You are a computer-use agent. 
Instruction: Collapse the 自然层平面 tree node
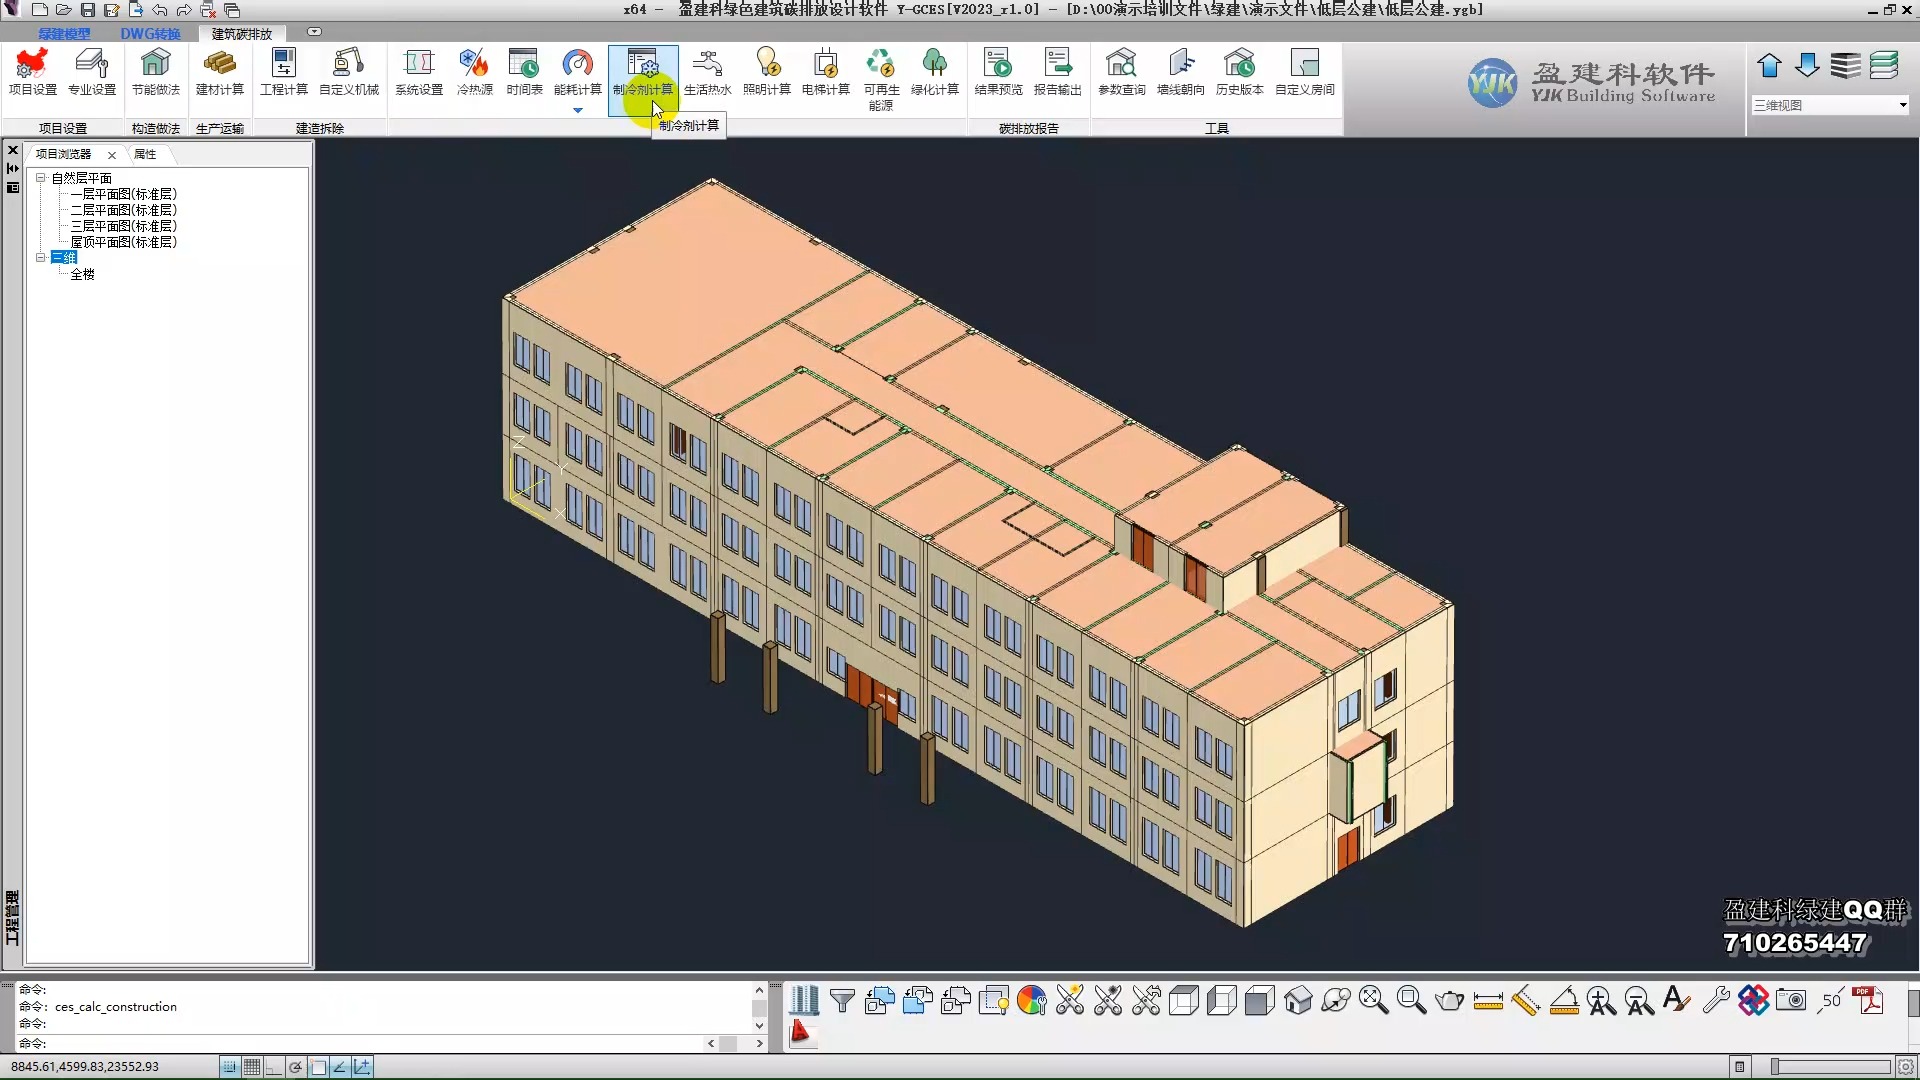41,178
